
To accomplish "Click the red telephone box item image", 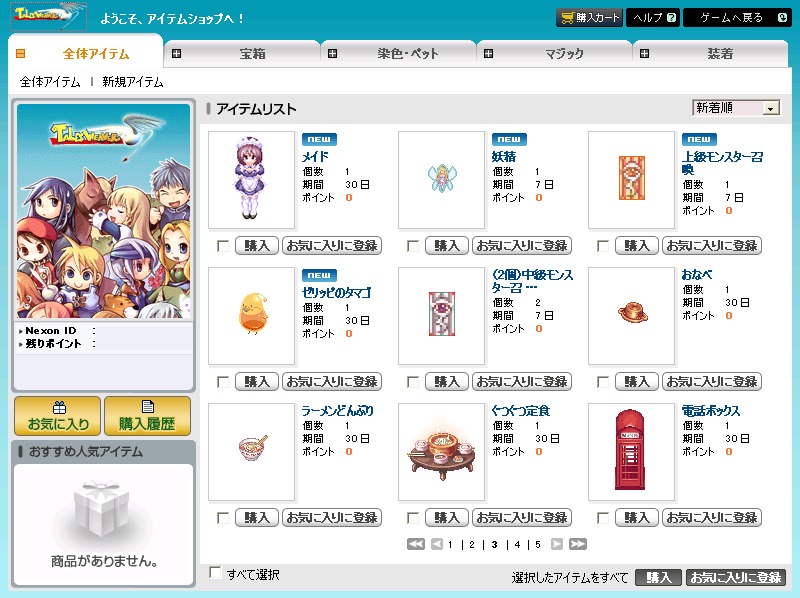I will point(631,452).
